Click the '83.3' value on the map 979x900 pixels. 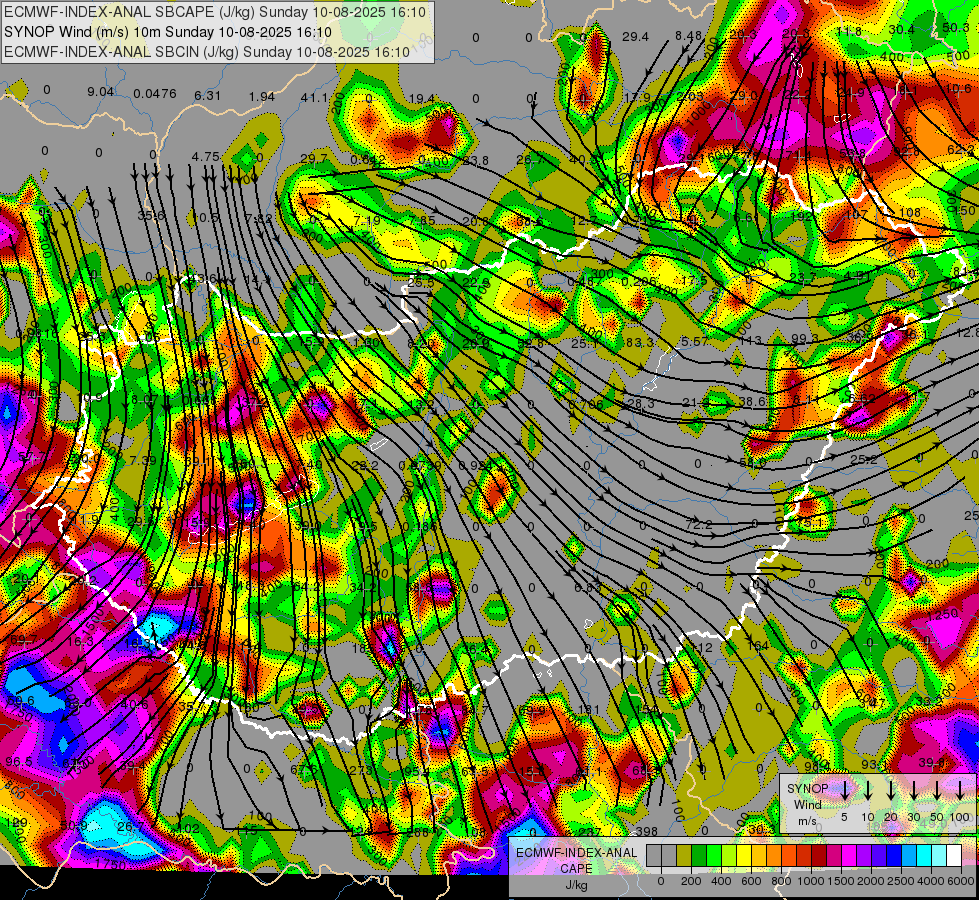tap(639, 342)
